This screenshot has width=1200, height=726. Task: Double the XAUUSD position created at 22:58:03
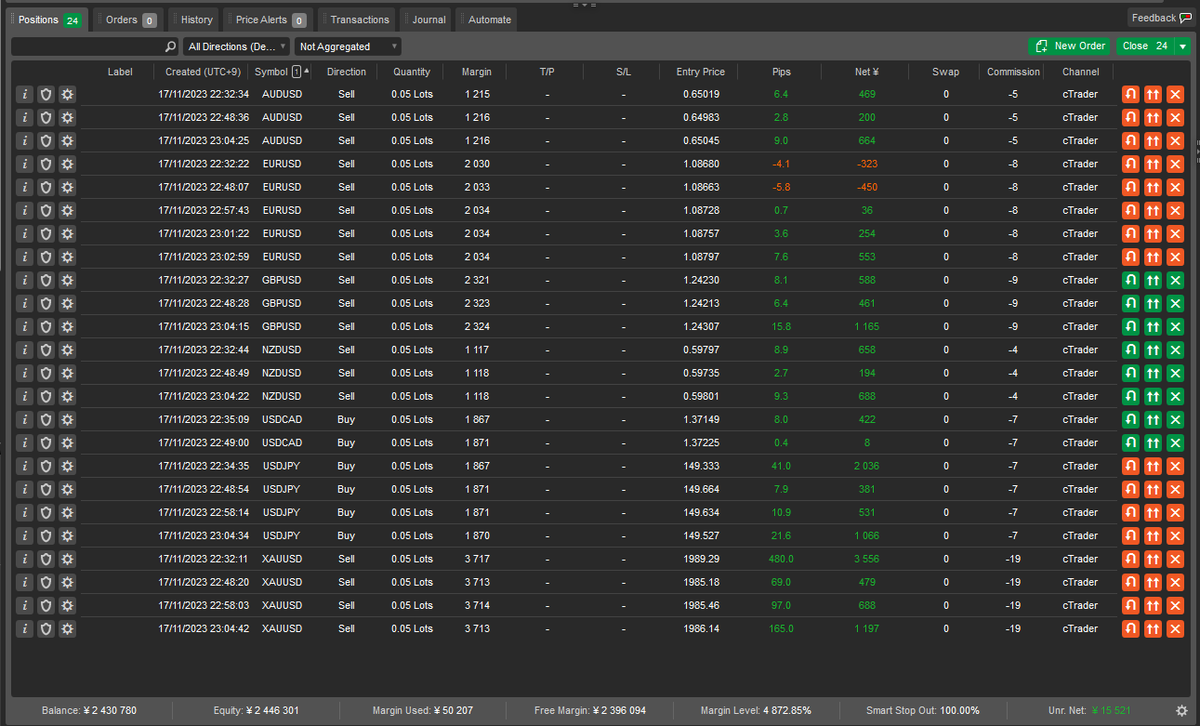pyautogui.click(x=1153, y=605)
